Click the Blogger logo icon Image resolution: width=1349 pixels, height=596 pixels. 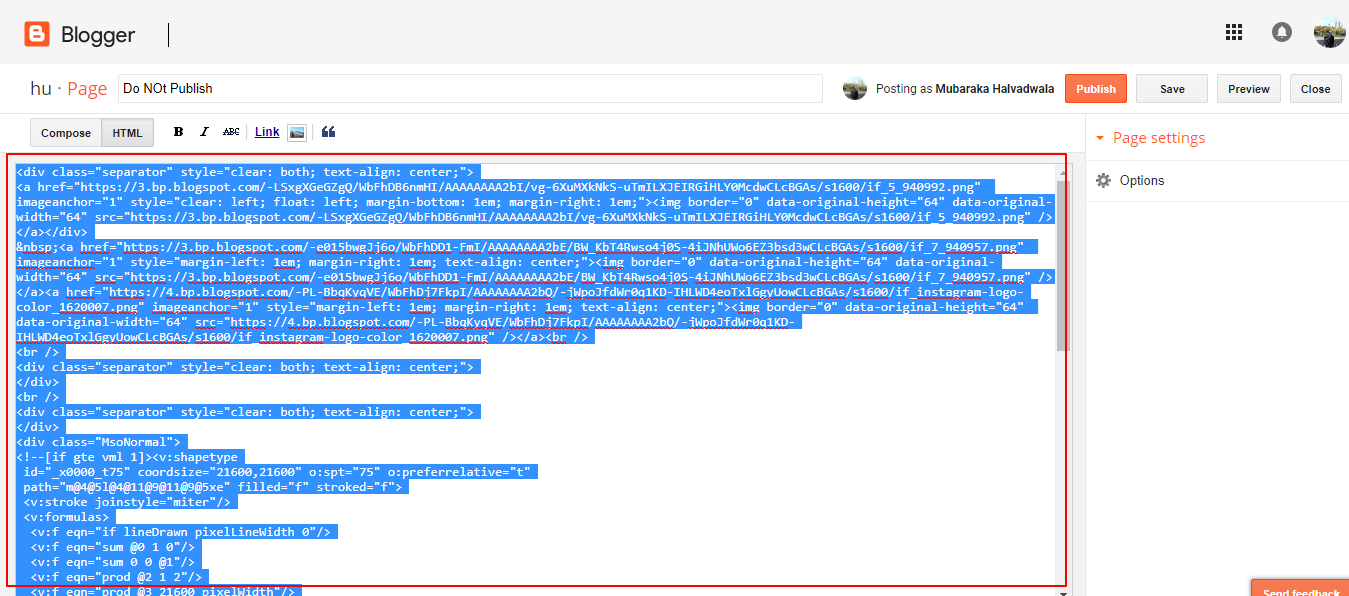37,35
